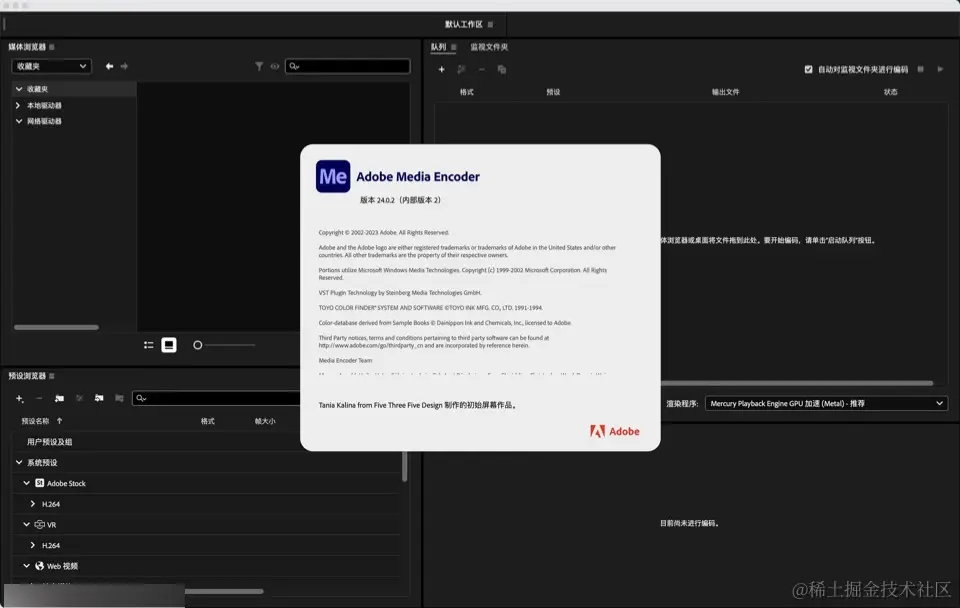Switch Media Browser to thumbnail view
This screenshot has width=960, height=608.
click(x=169, y=345)
